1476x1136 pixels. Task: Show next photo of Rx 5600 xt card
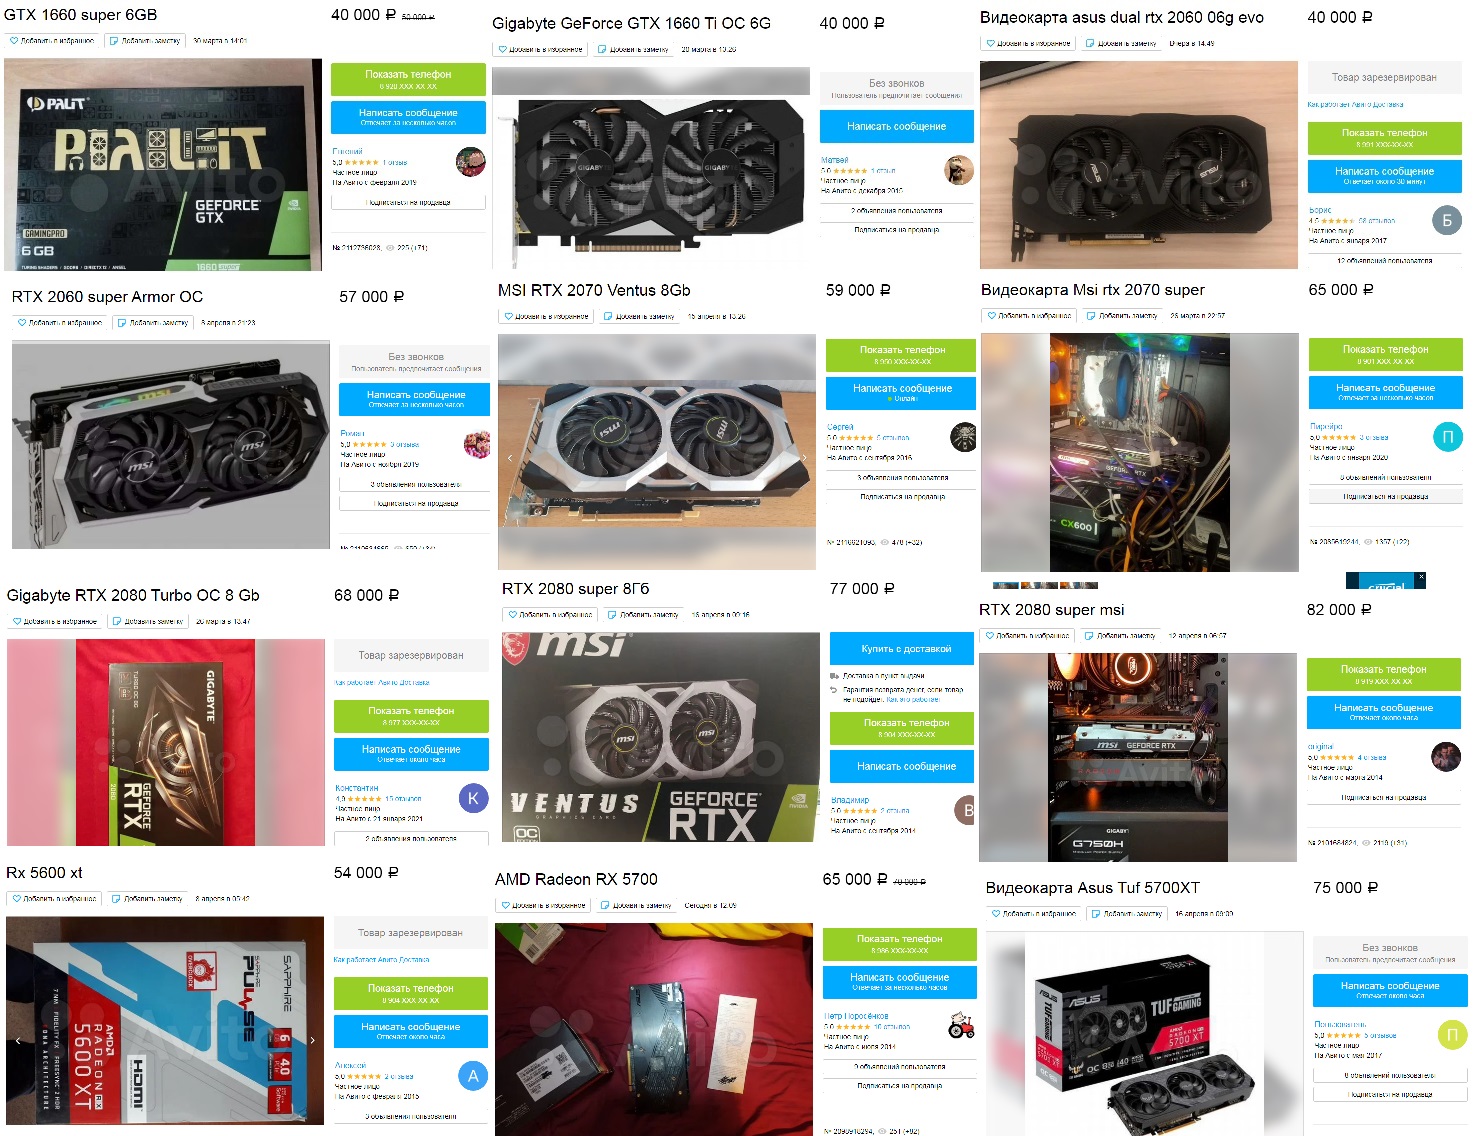click(x=312, y=1040)
